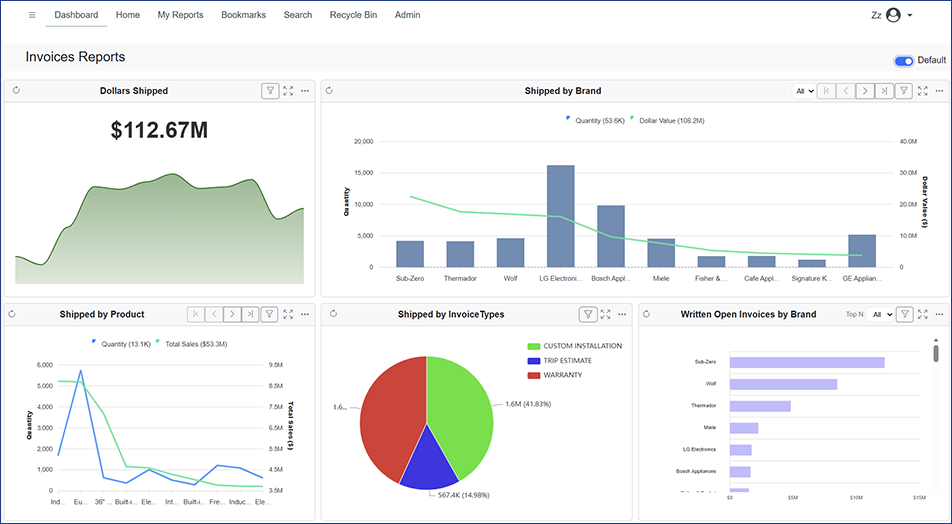Jump to last page in Shipped by Product
This screenshot has width=952, height=524.
(250, 314)
